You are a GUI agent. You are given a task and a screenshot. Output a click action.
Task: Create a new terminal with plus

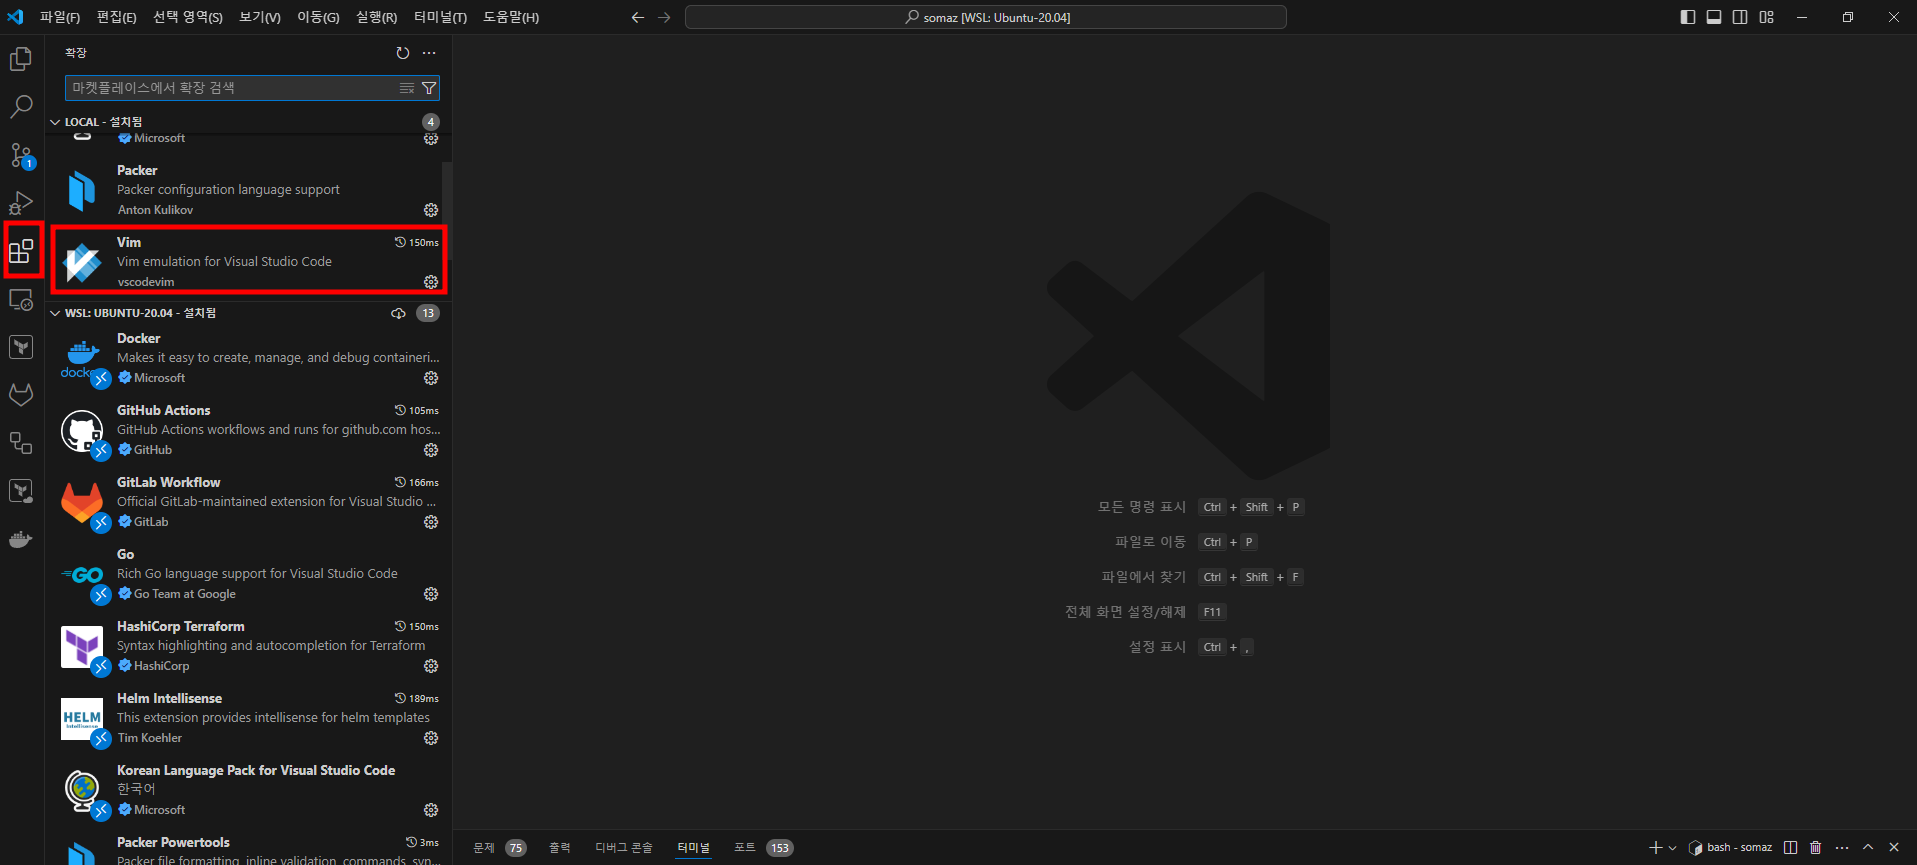tap(1655, 847)
